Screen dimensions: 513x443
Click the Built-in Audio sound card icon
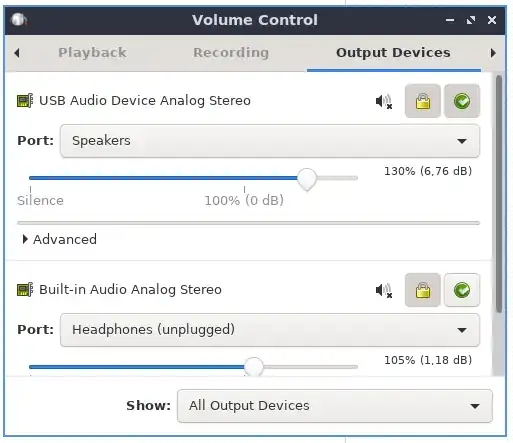click(x=25, y=290)
